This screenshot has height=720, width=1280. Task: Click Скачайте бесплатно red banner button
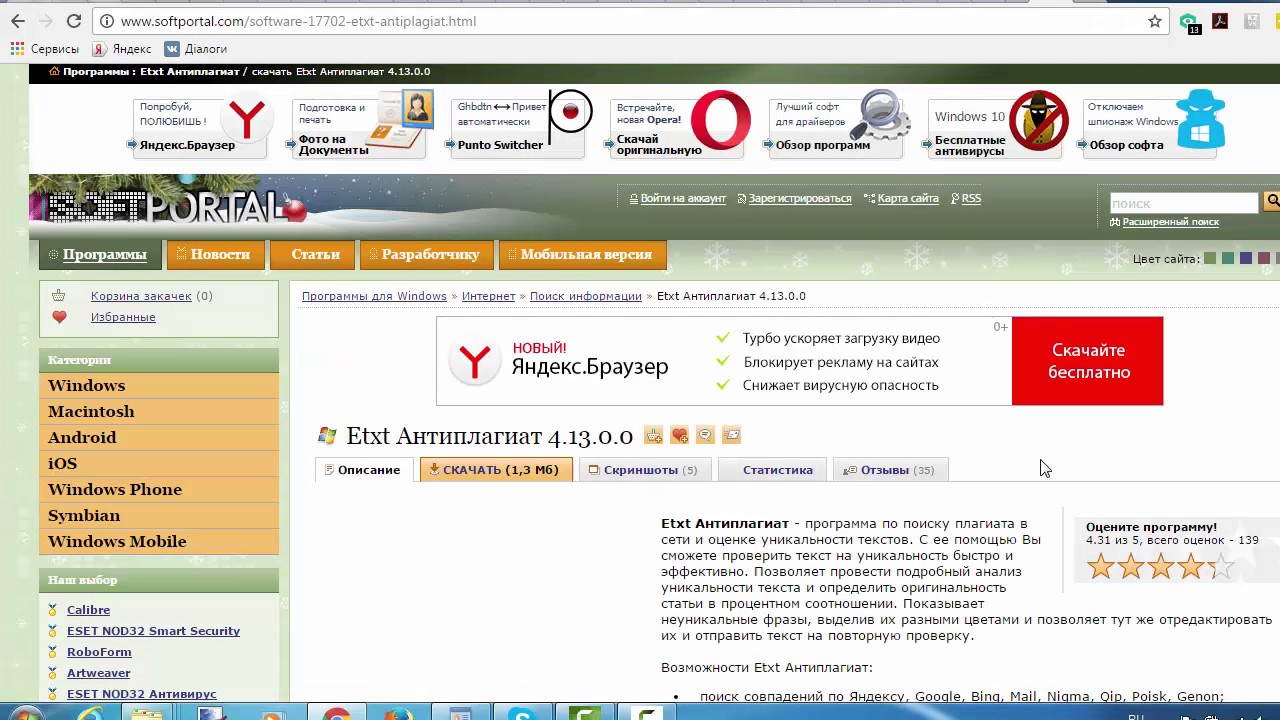[x=1088, y=361]
